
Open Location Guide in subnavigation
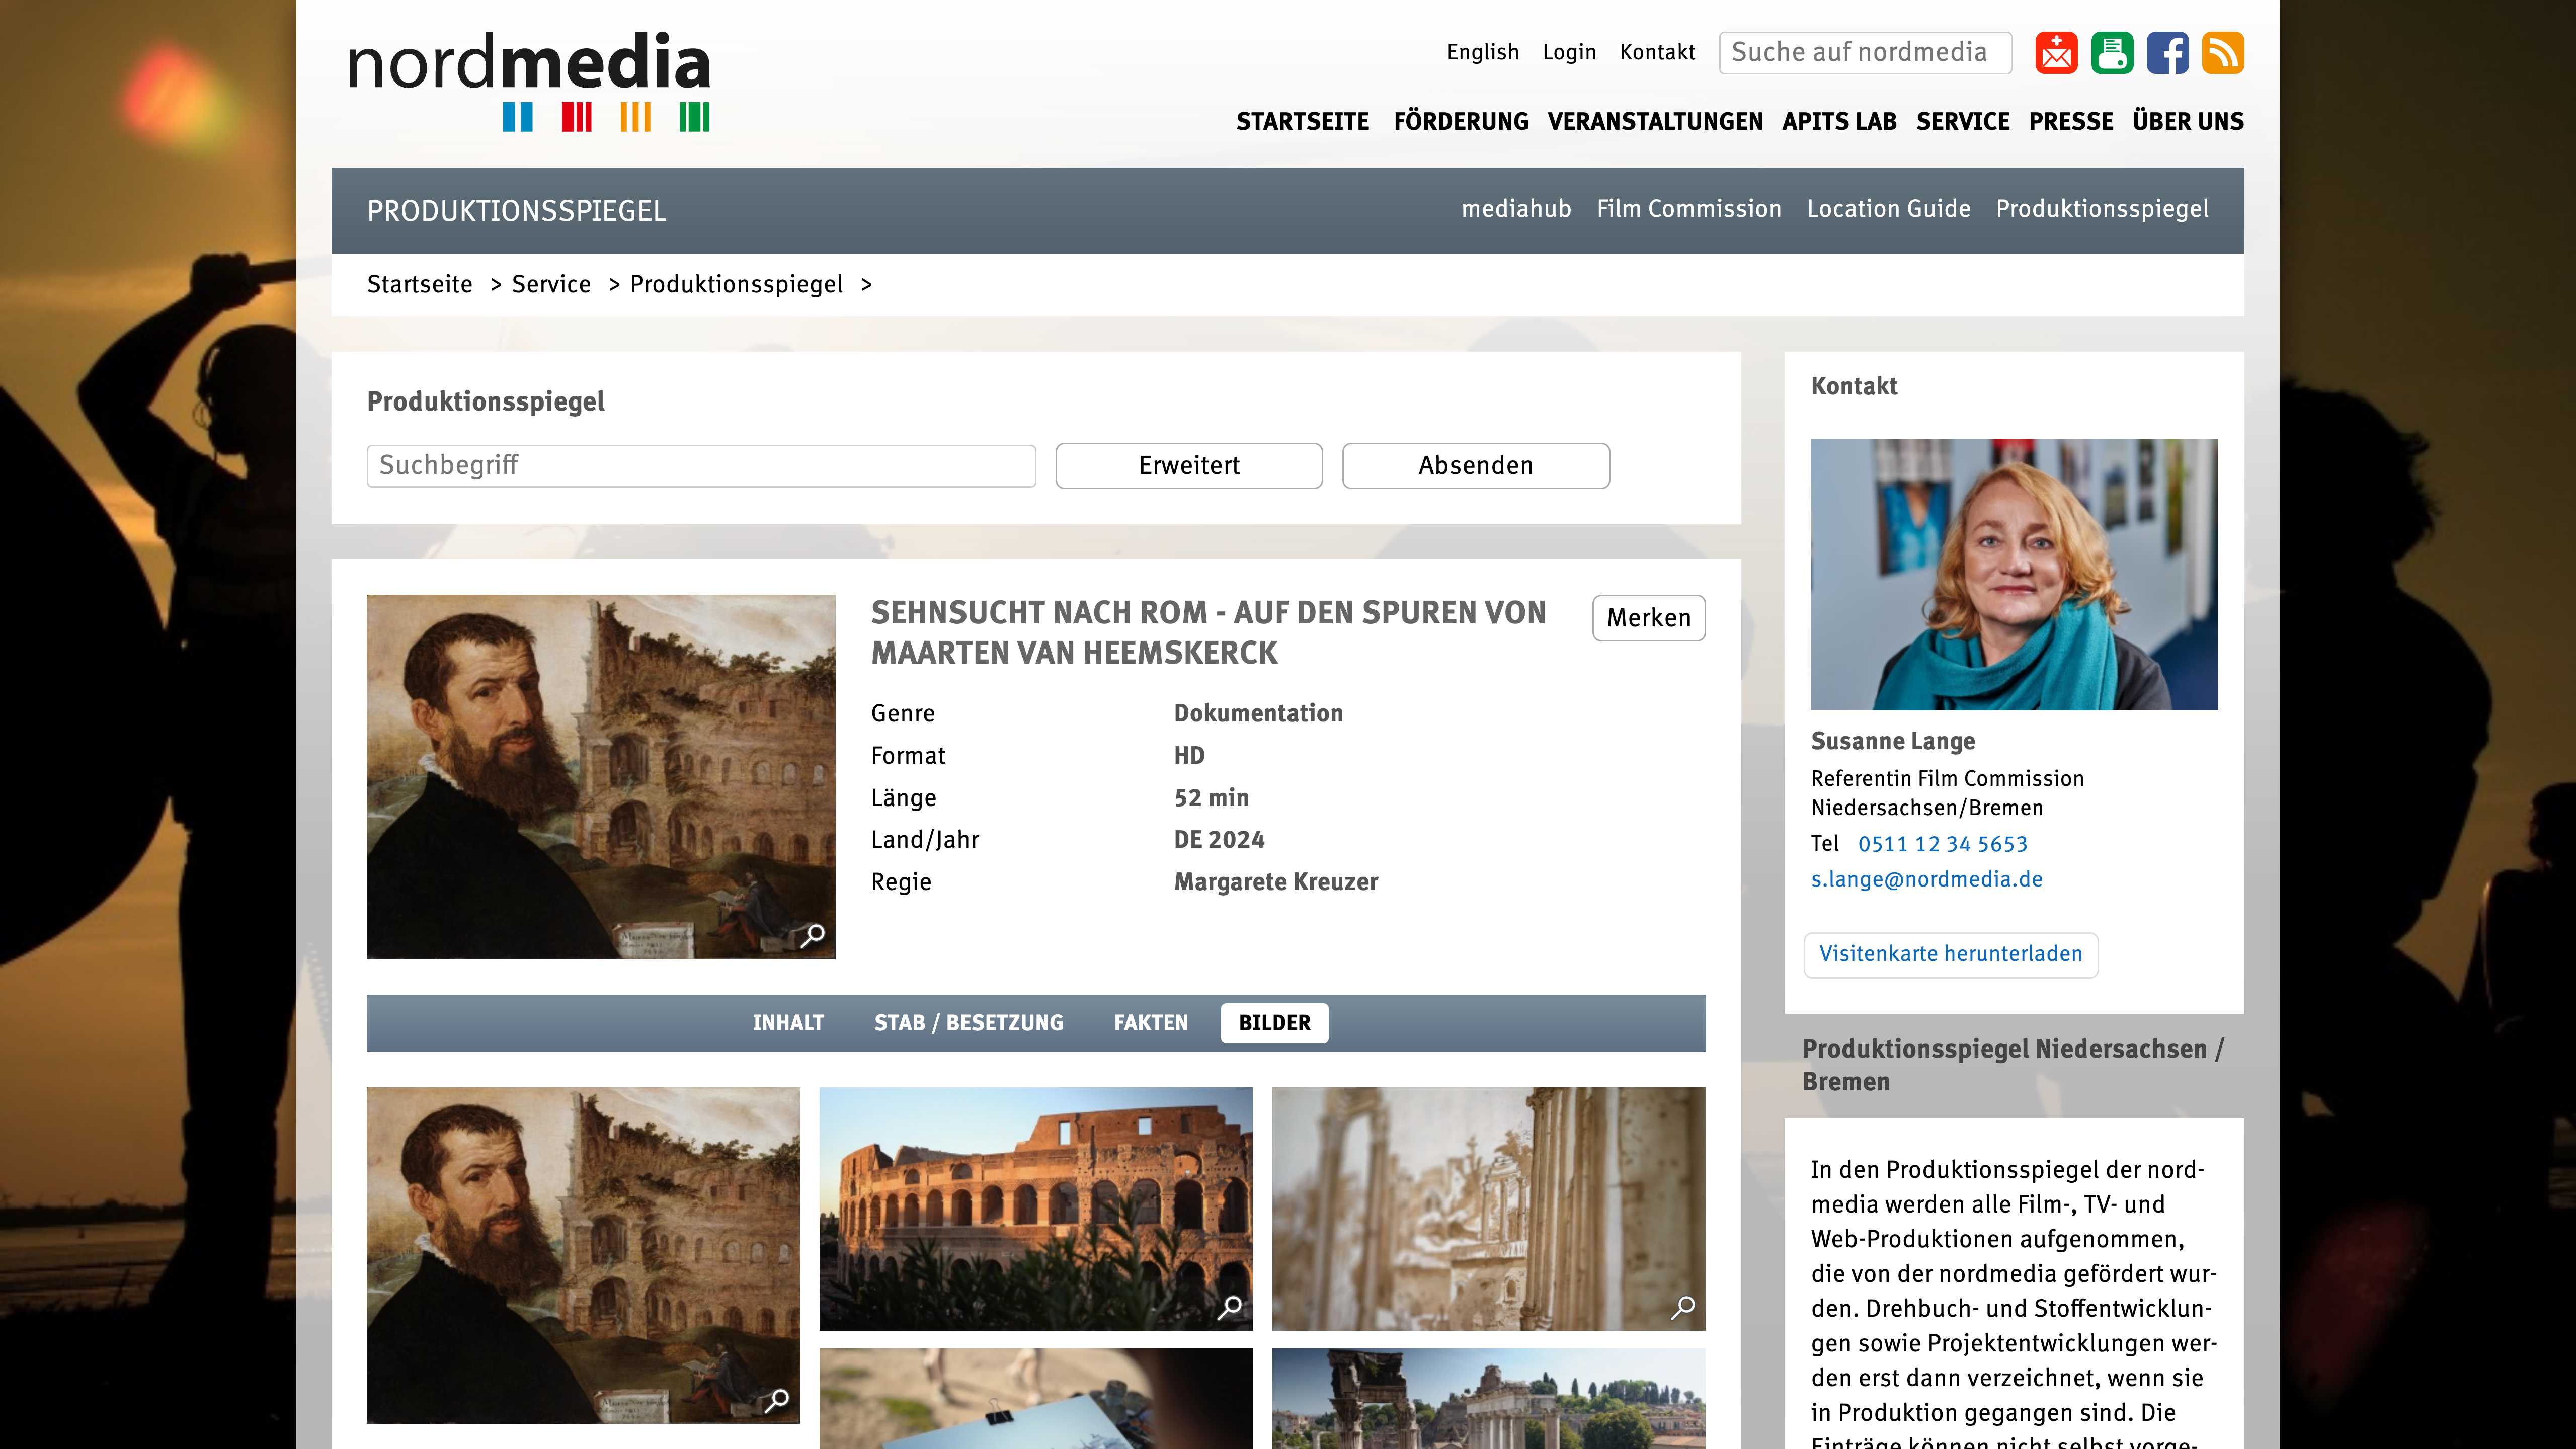click(x=1888, y=209)
